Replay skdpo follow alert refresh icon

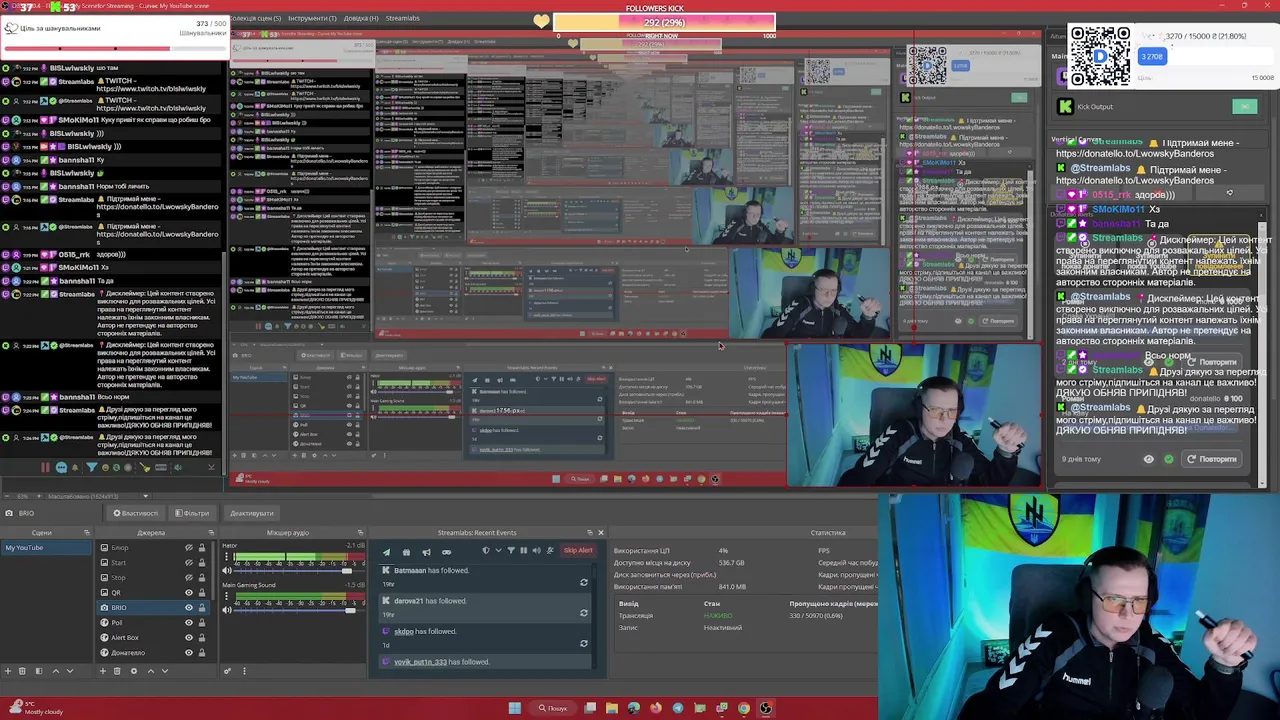point(584,643)
